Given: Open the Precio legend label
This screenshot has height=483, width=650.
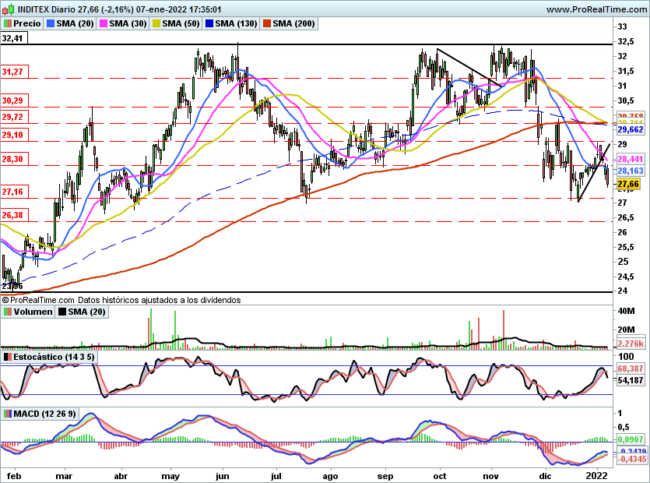Looking at the screenshot, I should (x=27, y=24).
